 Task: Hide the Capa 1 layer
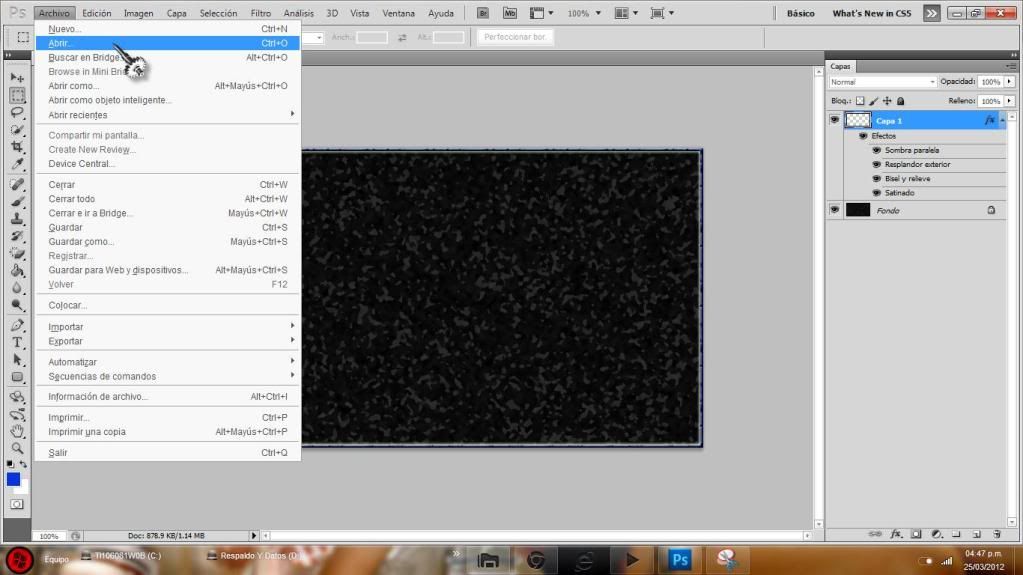(x=834, y=120)
